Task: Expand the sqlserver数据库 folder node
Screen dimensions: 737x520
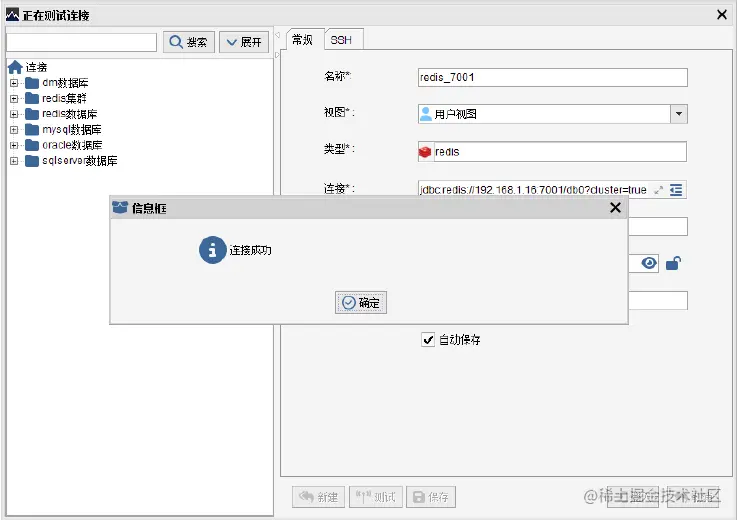Action: point(14,161)
